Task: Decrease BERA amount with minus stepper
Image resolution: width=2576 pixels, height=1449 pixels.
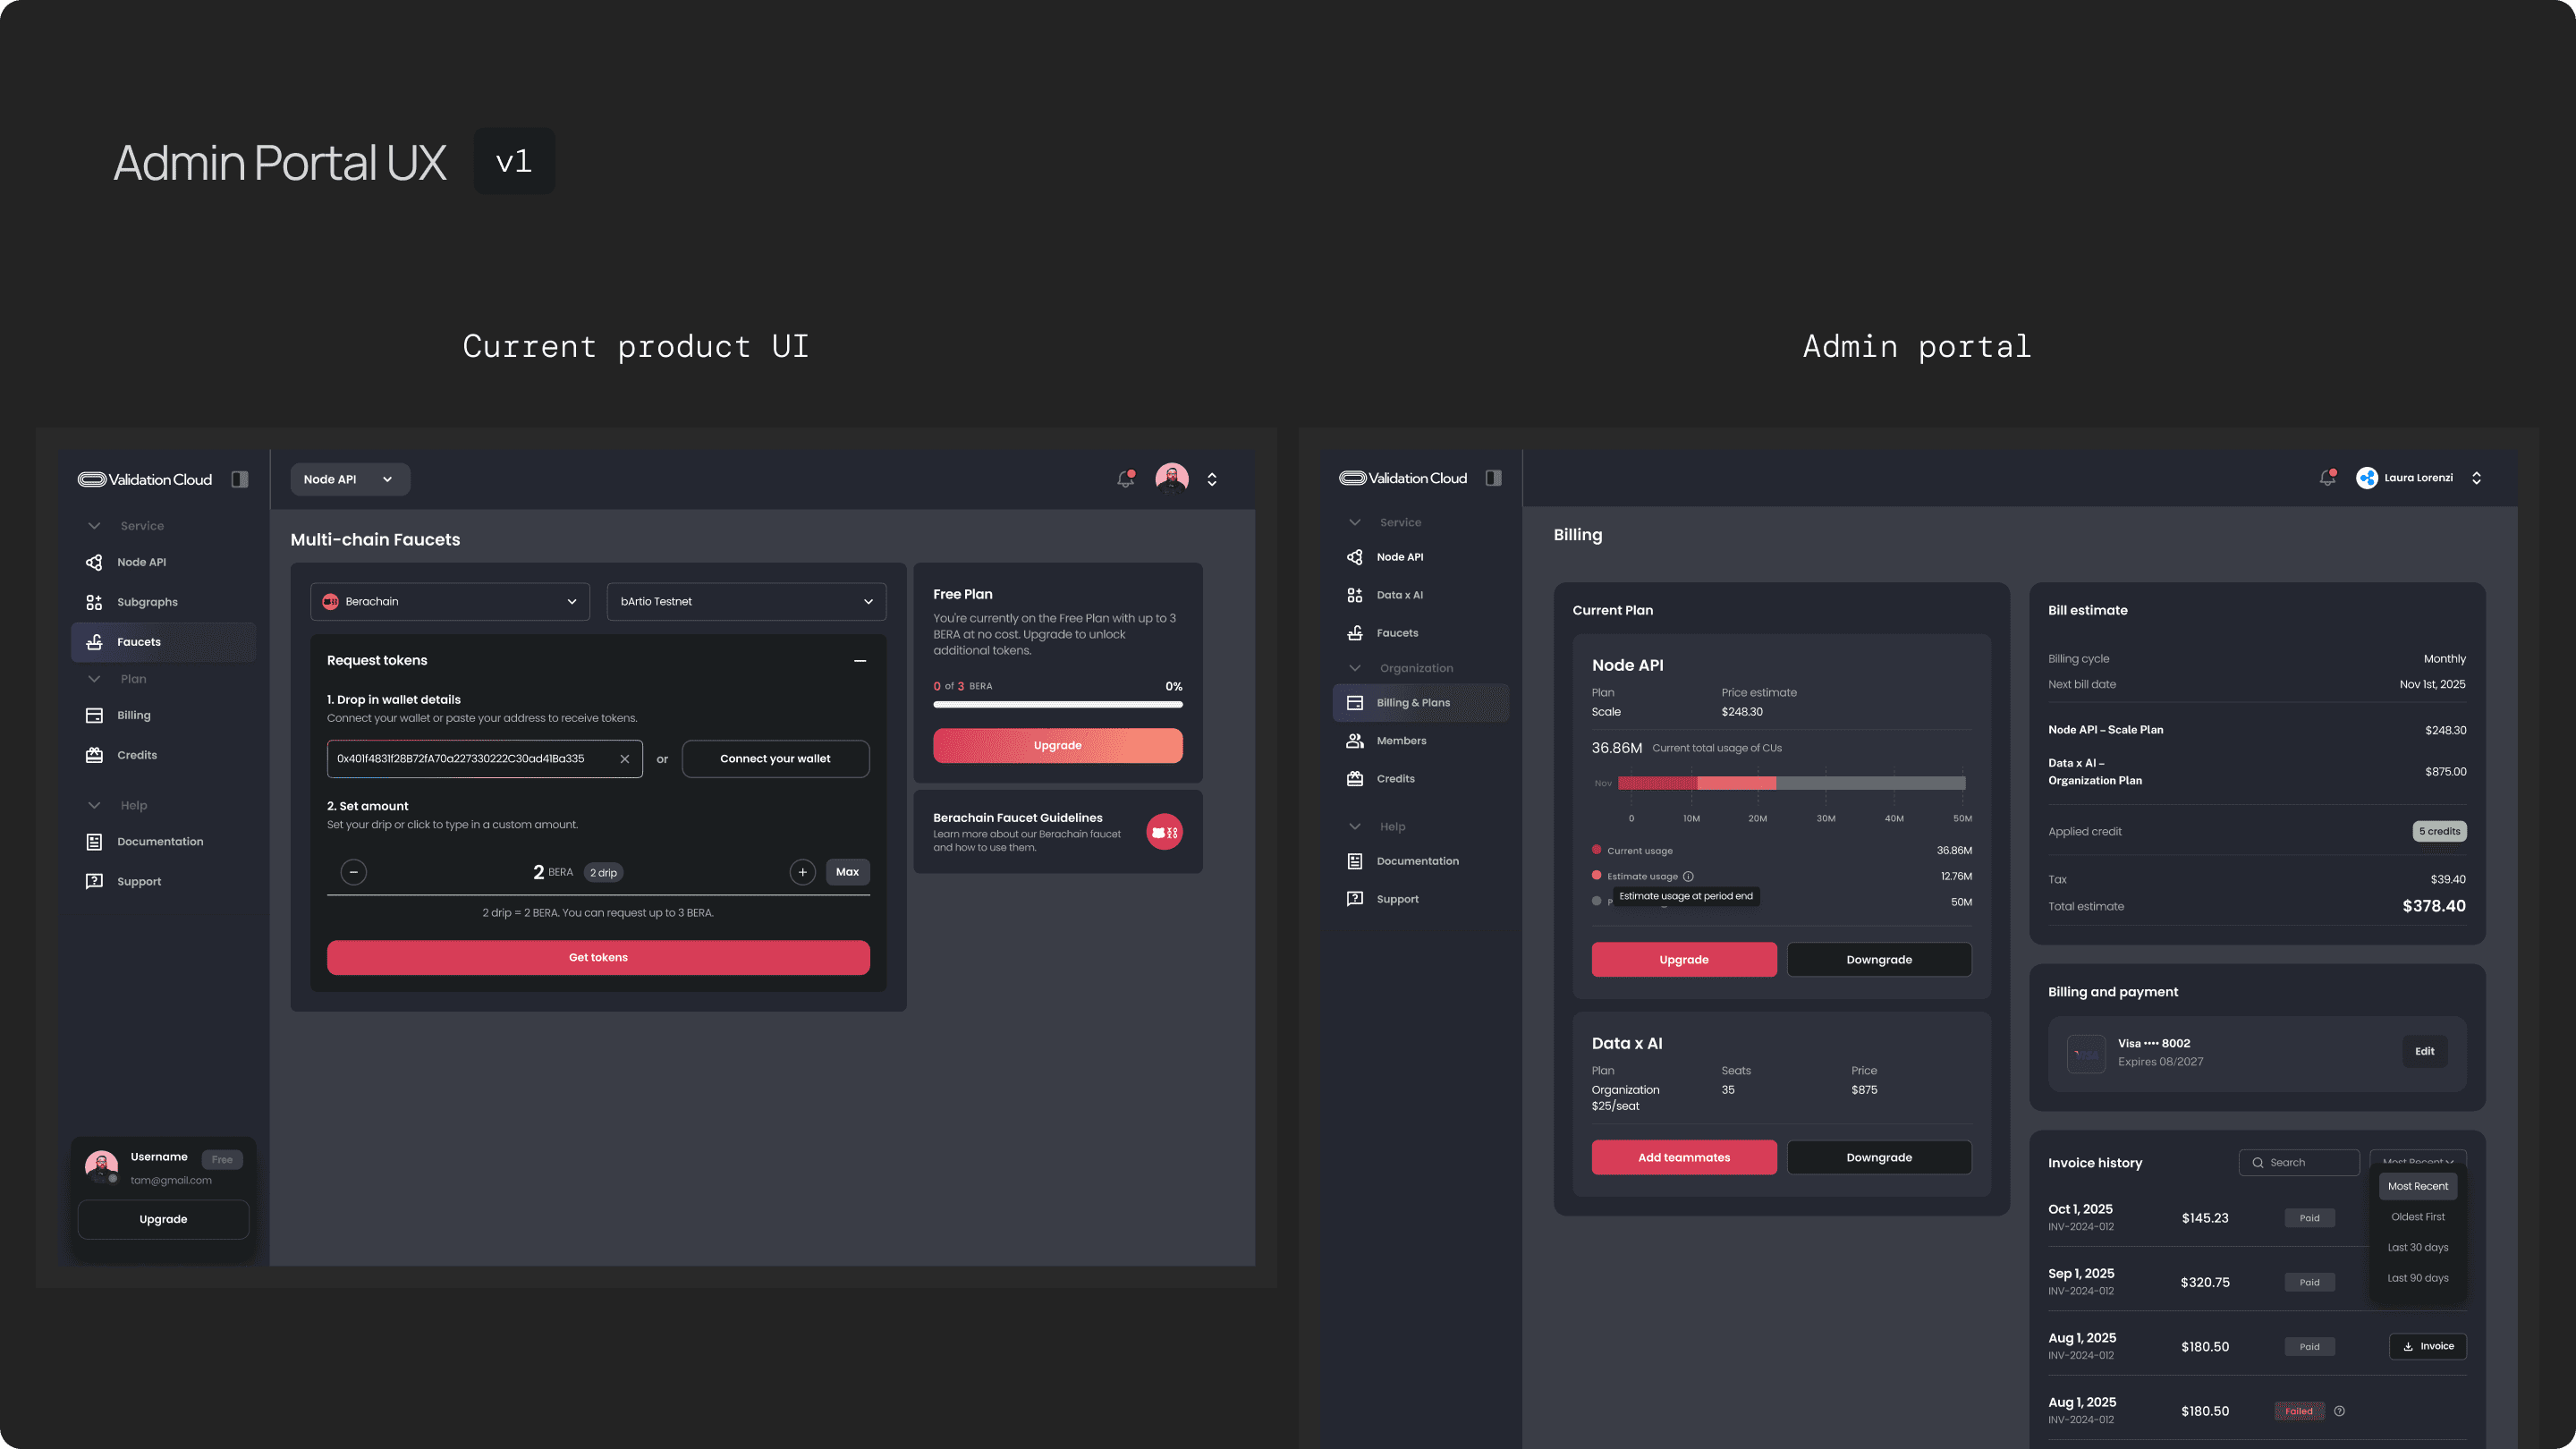Action: pyautogui.click(x=353, y=872)
